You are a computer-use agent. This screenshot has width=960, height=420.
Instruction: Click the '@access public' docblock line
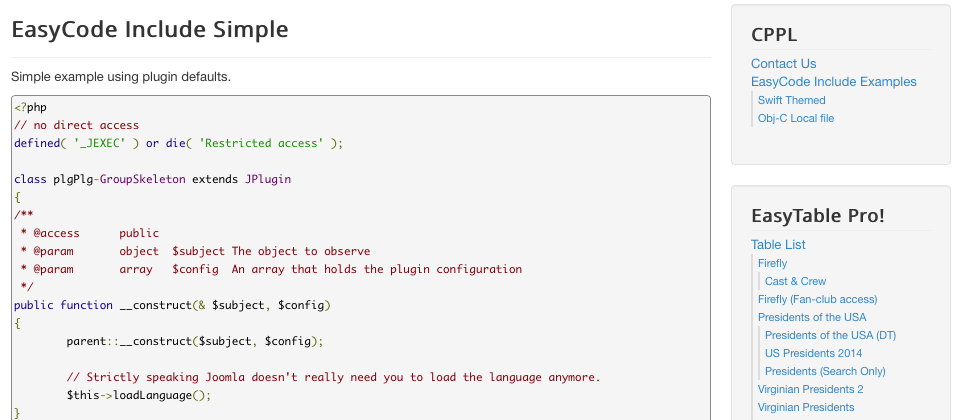89,233
